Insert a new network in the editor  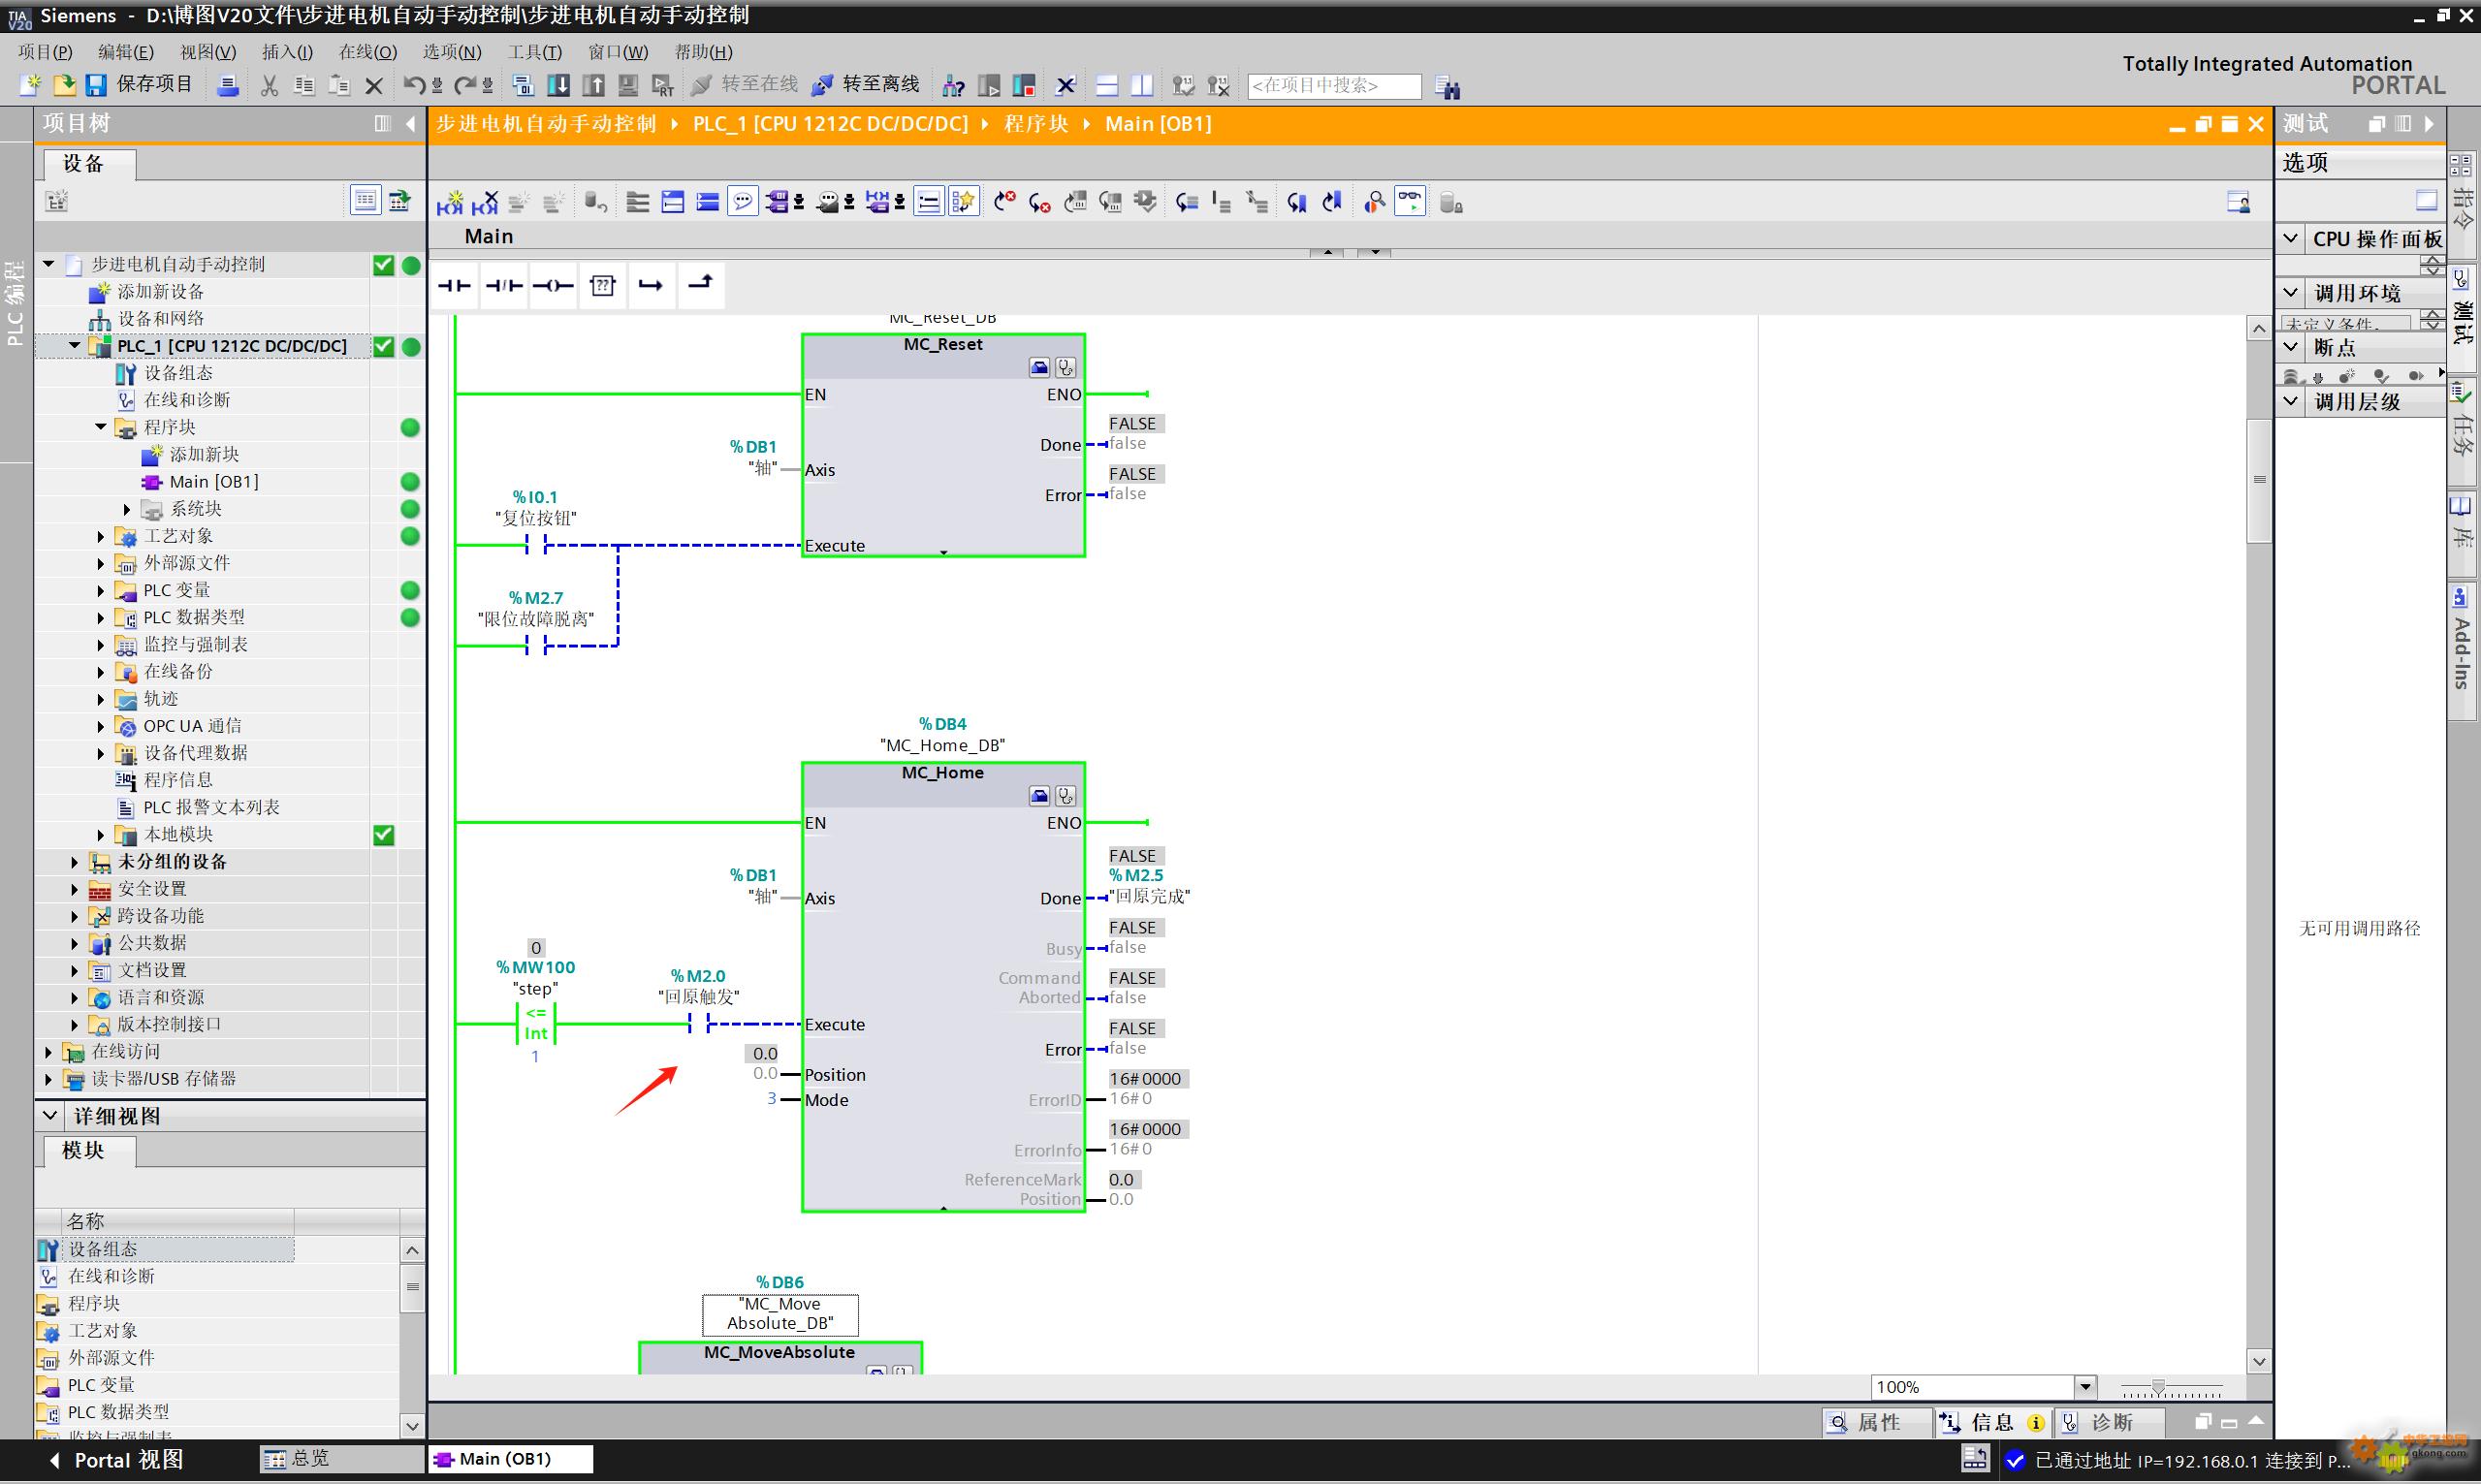point(450,203)
